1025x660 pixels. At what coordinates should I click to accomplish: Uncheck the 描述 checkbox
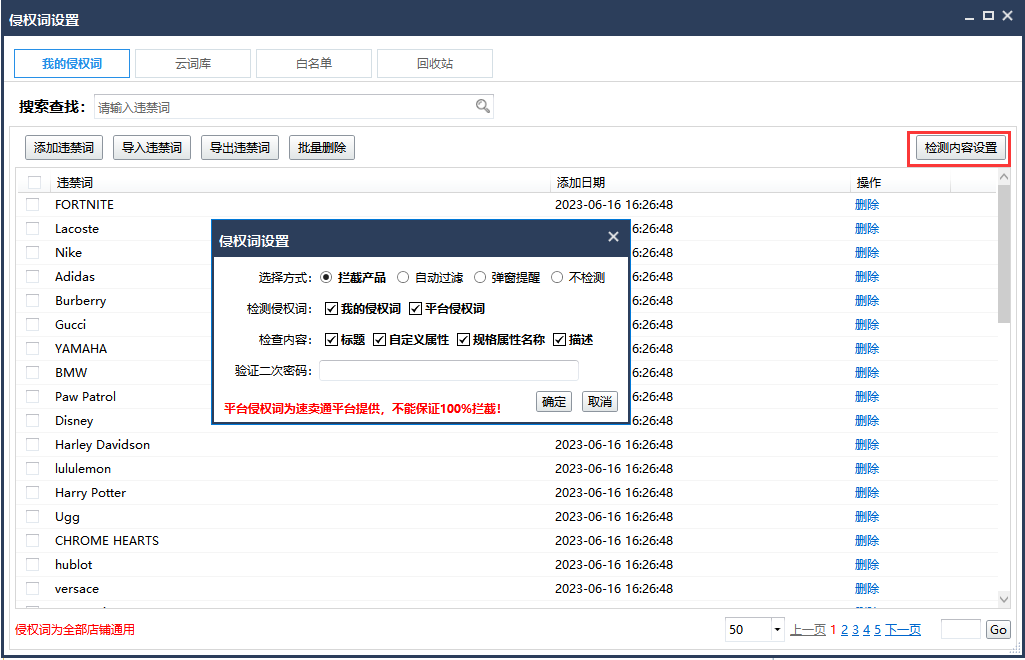pos(560,339)
